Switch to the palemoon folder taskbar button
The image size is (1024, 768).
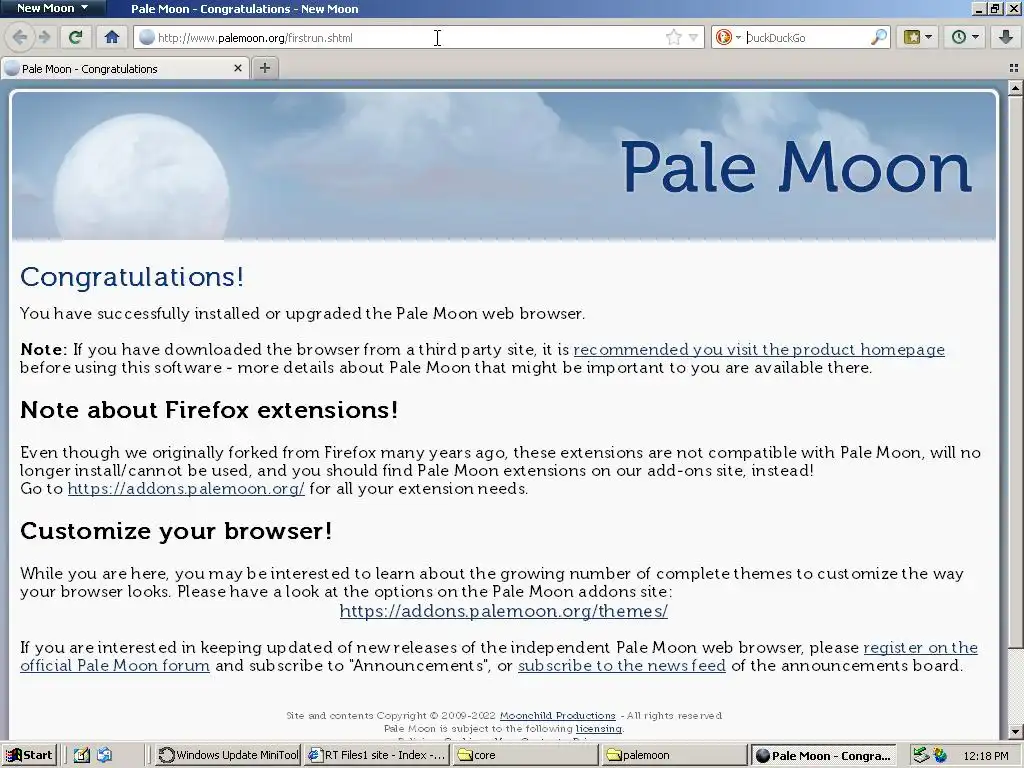click(x=675, y=755)
